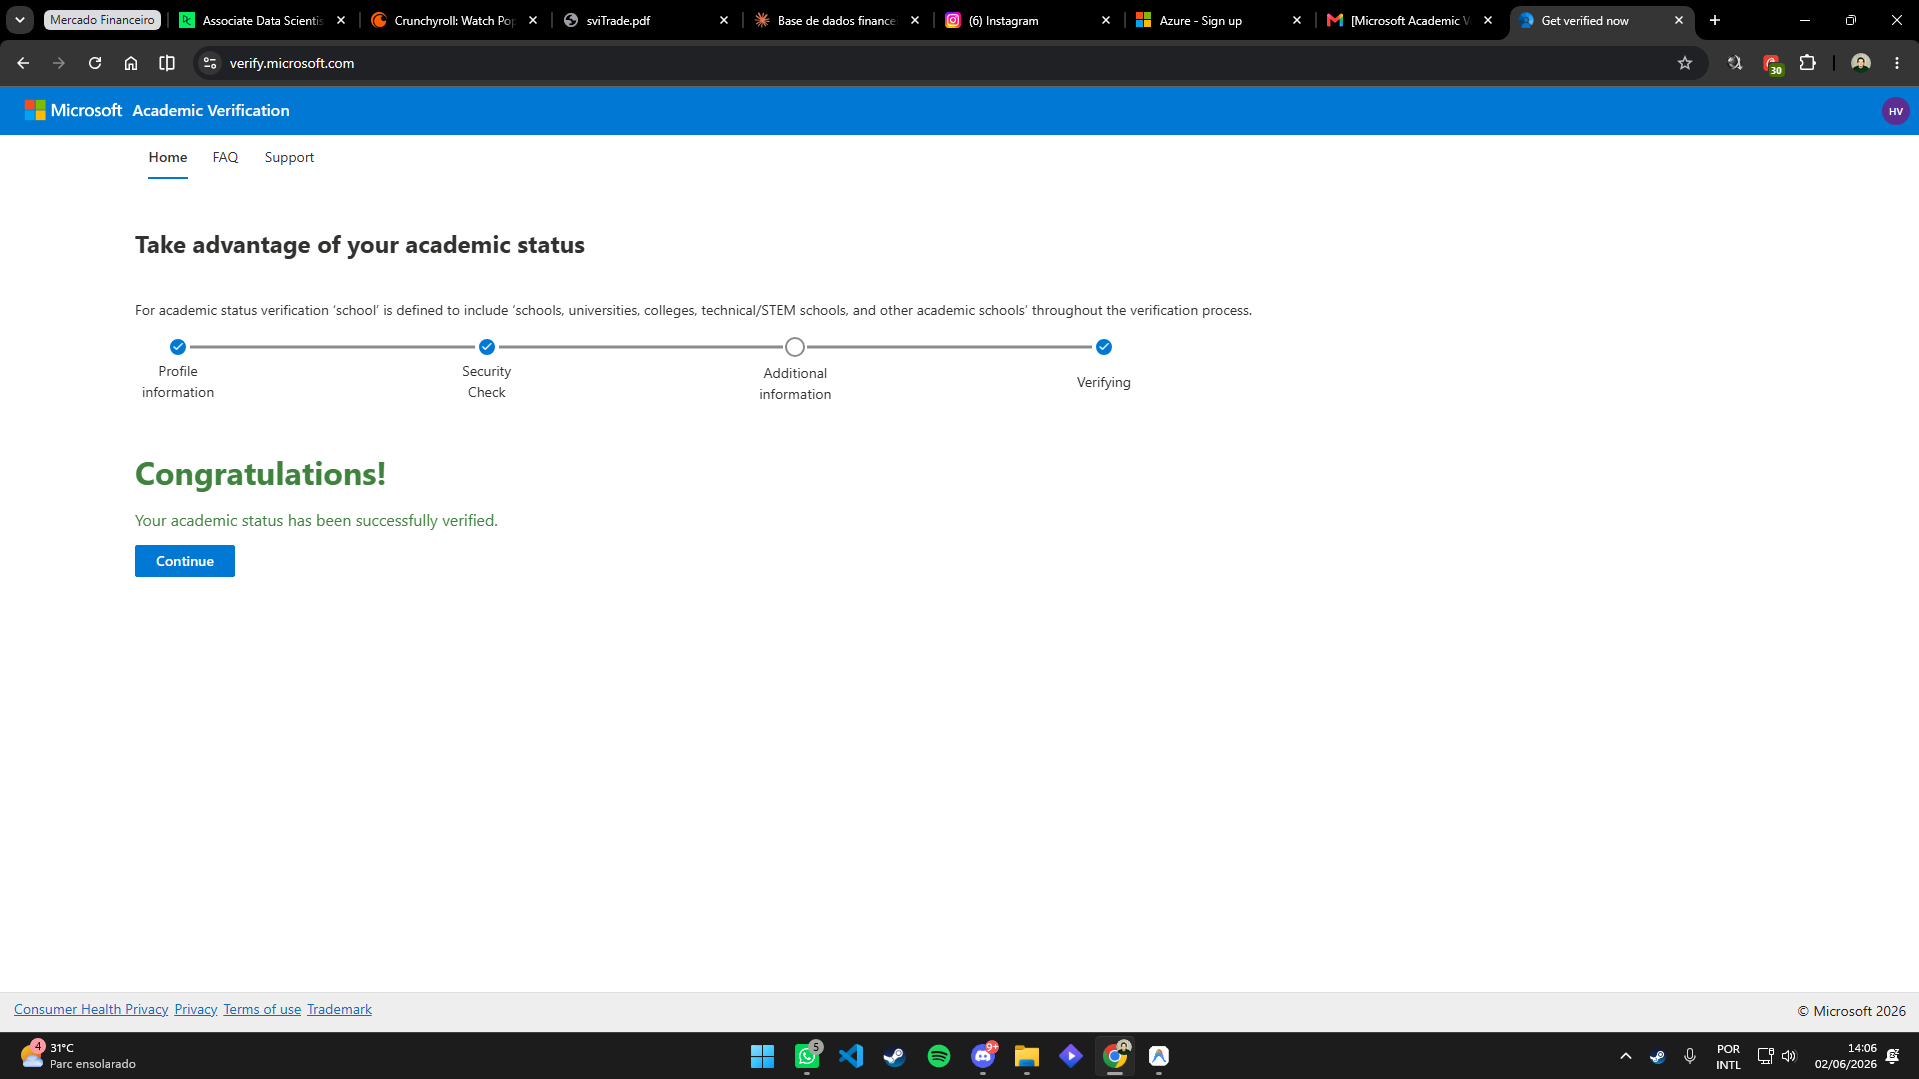Open the Privacy footer link
Viewport: 1919px width, 1079px height.
pyautogui.click(x=196, y=1009)
